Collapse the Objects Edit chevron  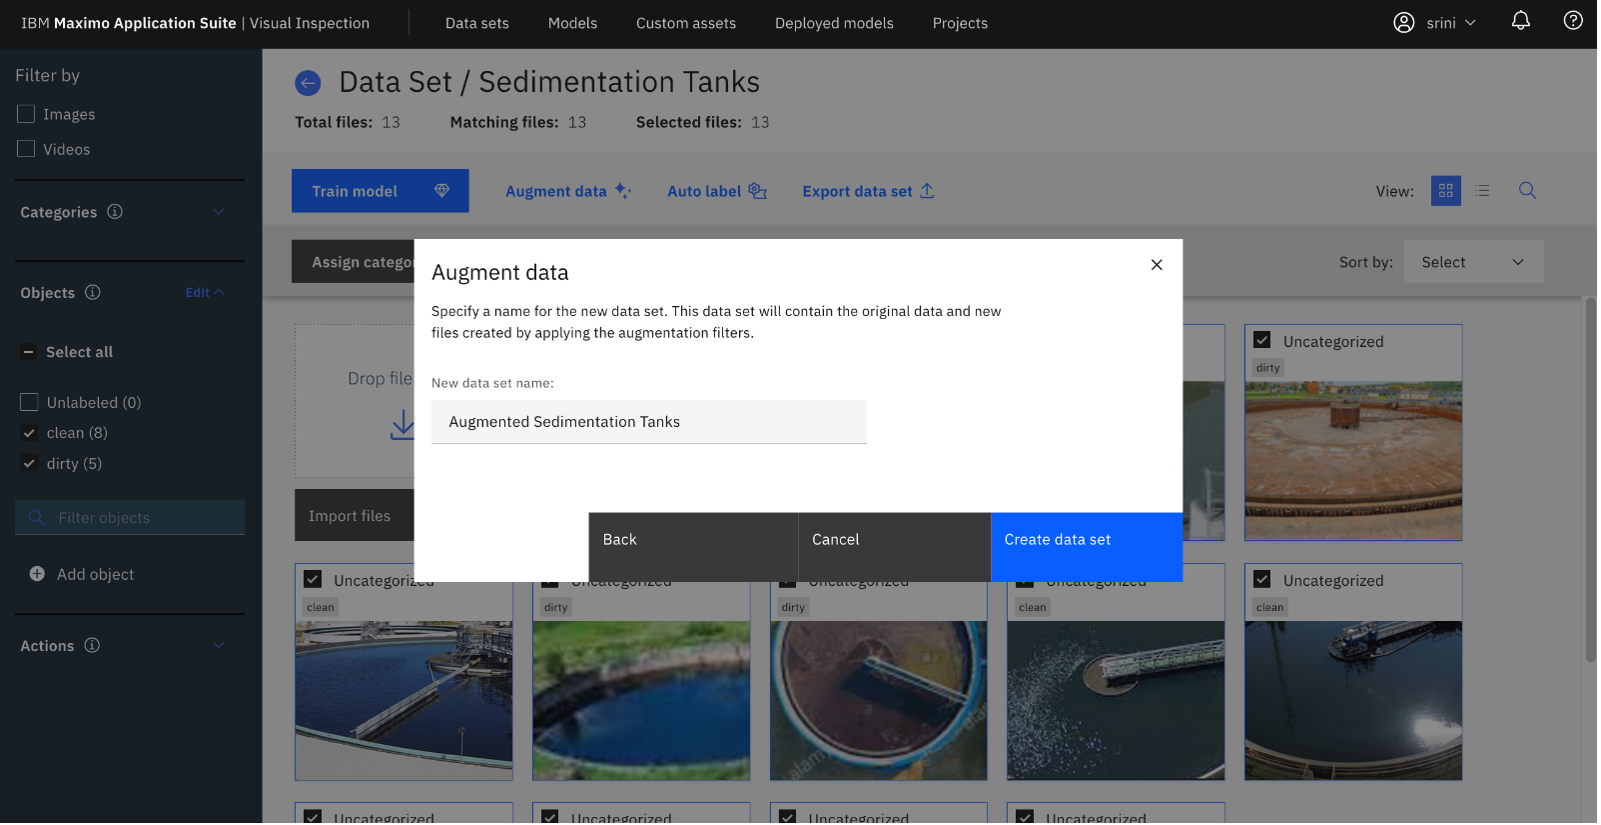click(x=220, y=293)
